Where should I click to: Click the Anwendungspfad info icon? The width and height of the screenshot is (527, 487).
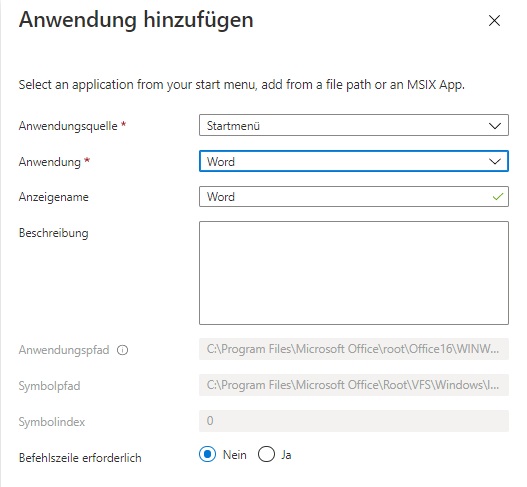(122, 350)
